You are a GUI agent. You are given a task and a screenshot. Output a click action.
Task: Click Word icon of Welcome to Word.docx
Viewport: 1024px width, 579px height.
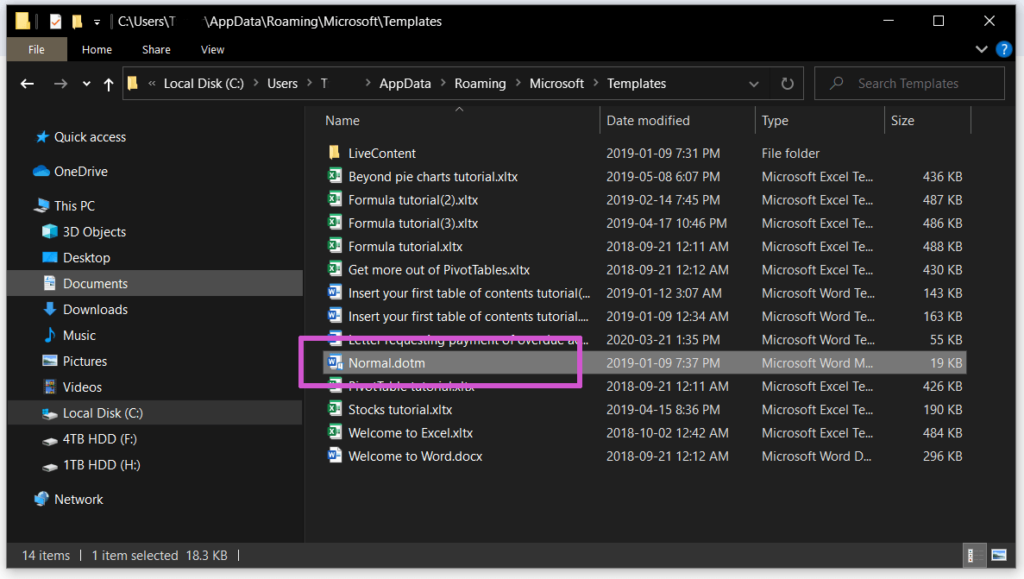point(334,456)
